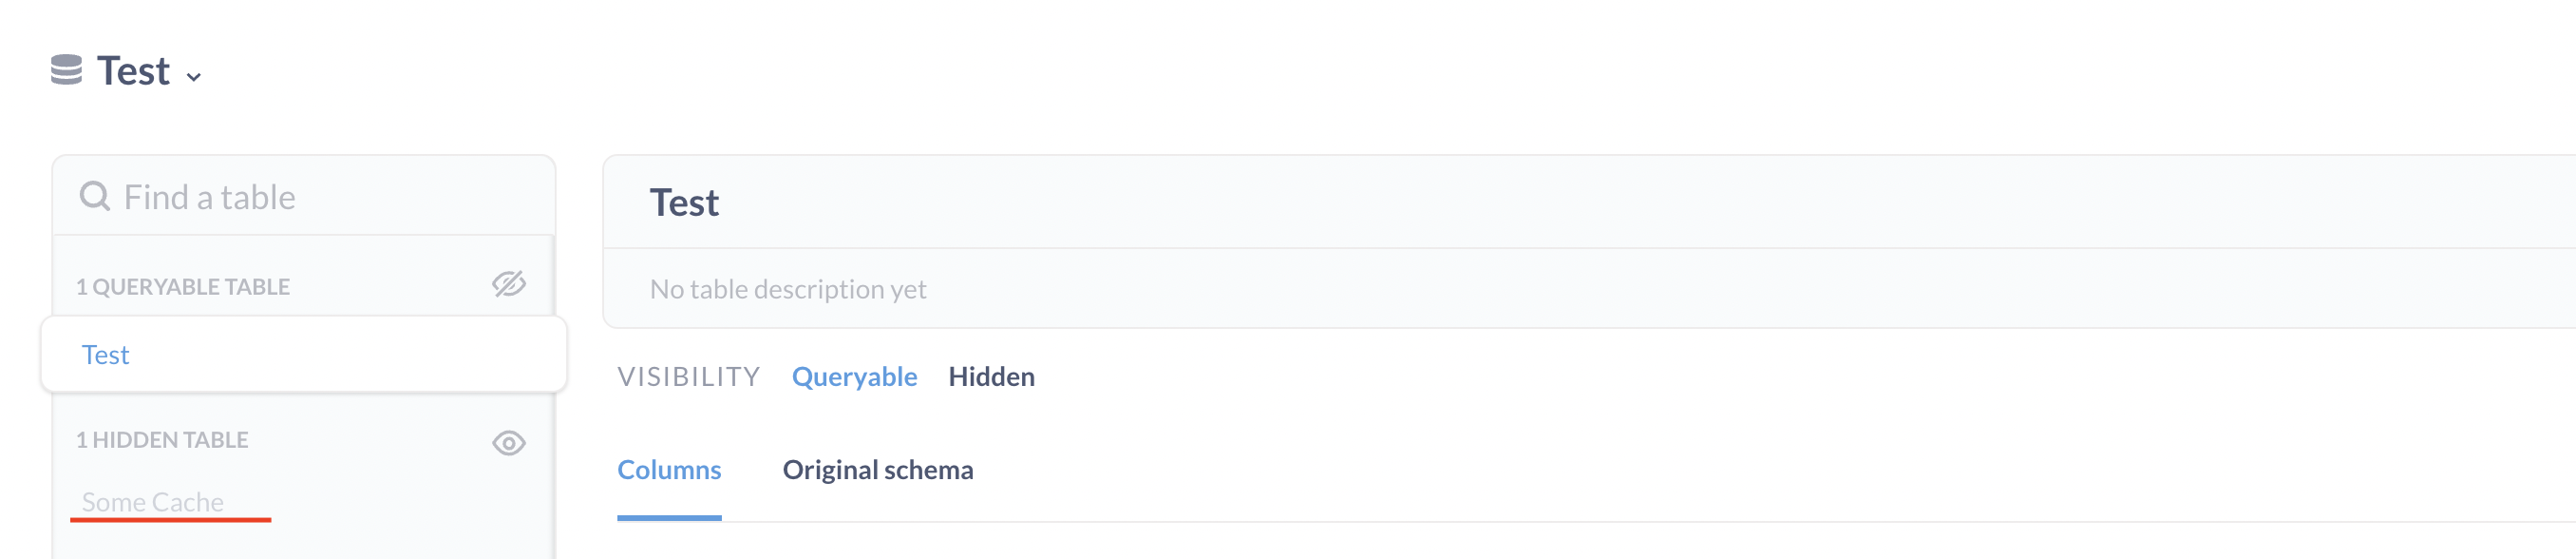Expand the 1 QUERYABLE TABLE section header

183,285
